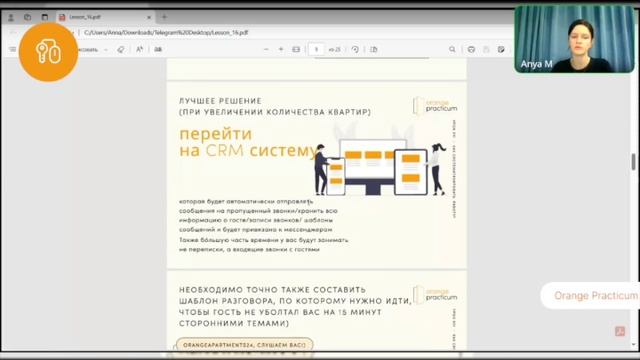640x360 pixels.
Task: Zoom in the PDF with plus button
Action: point(281,49)
